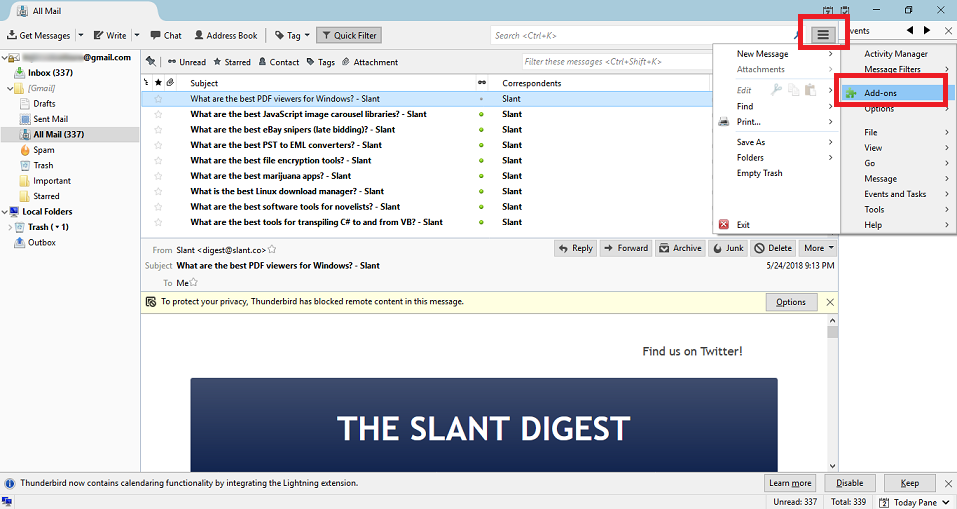Viewport: 957px width, 509px height.
Task: Open the Write dropdown arrow
Action: pos(137,35)
